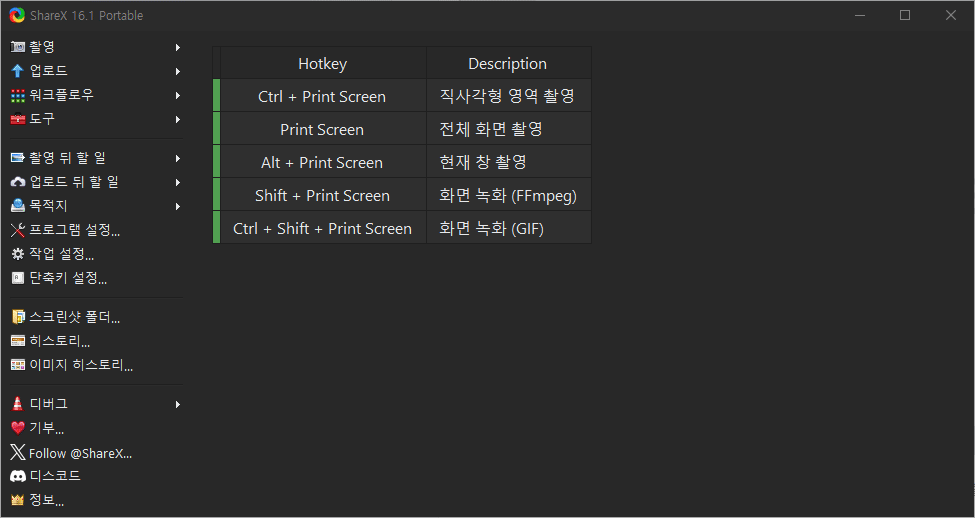Click the 목적지 globe icon

click(x=18, y=206)
